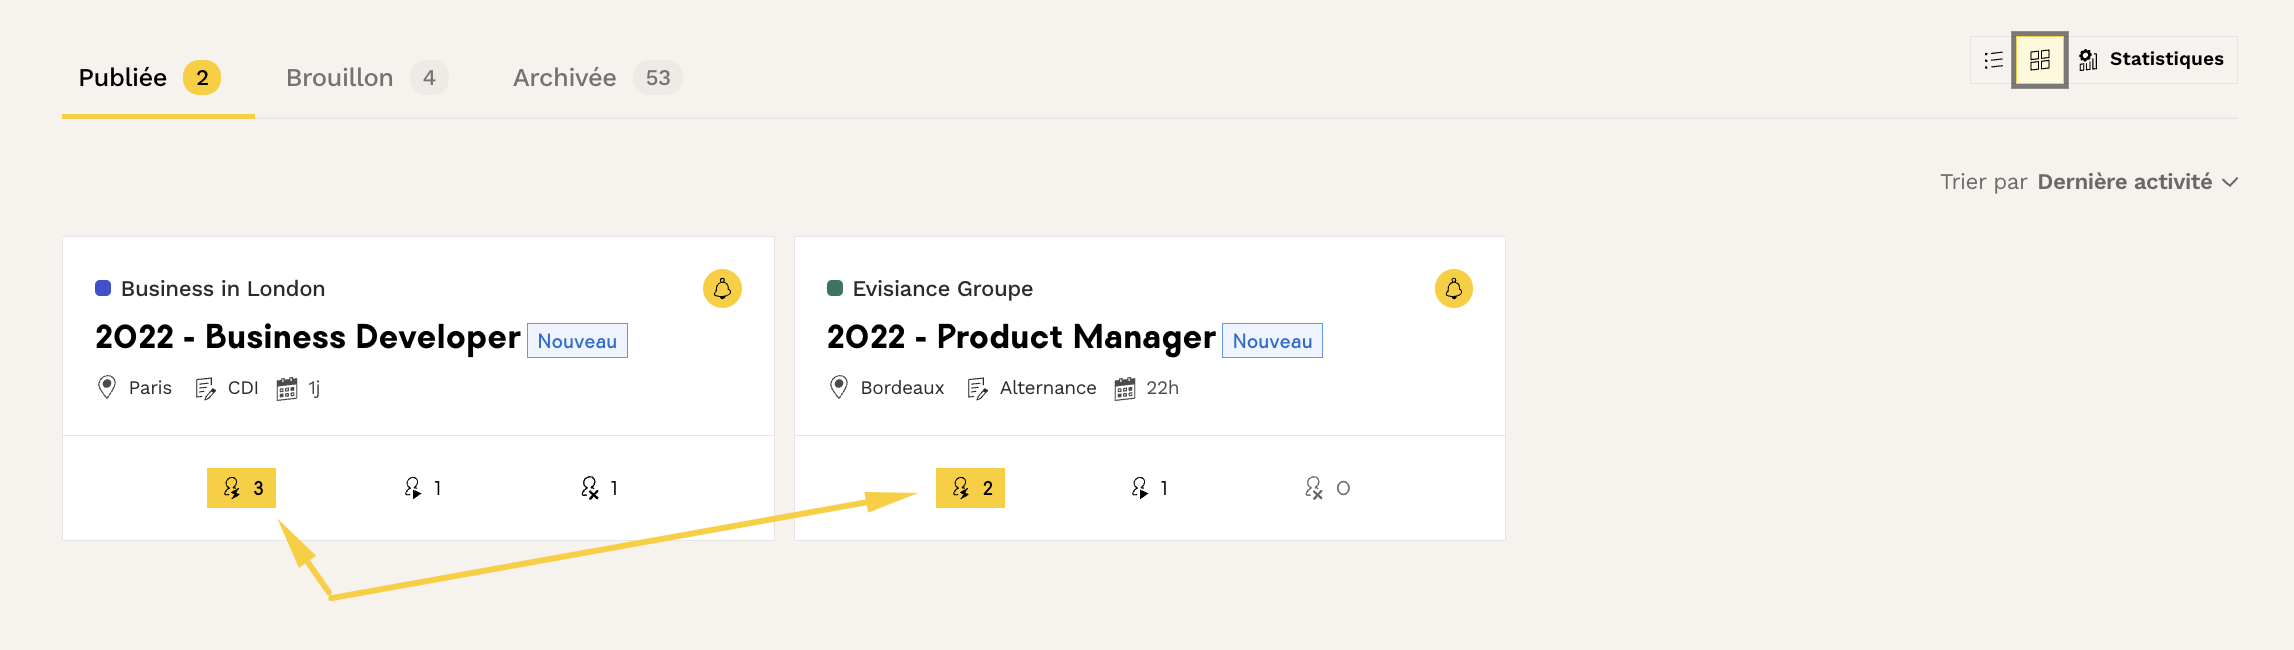Click the notification bell on Business Developer card
2294x650 pixels.
tap(722, 289)
